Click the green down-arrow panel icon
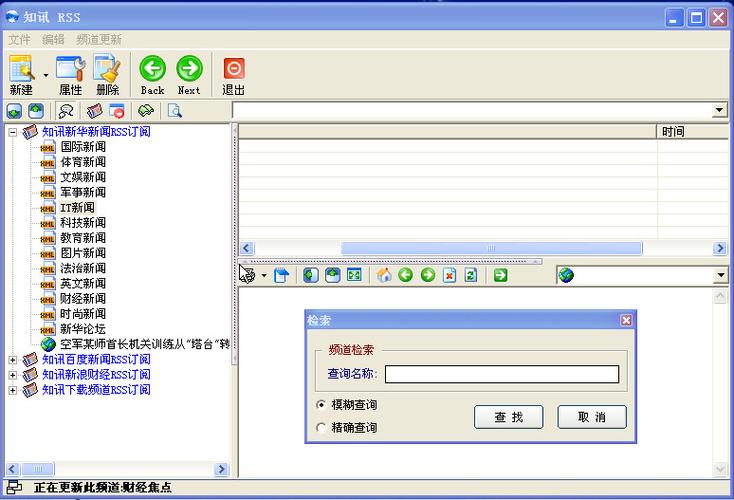The width and height of the screenshot is (734, 500). tap(15, 111)
